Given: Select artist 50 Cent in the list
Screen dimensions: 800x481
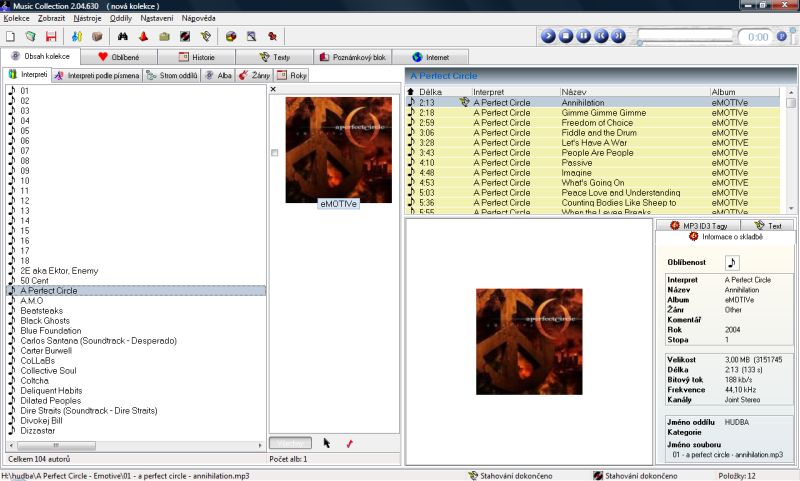Looking at the screenshot, I should [x=34, y=281].
